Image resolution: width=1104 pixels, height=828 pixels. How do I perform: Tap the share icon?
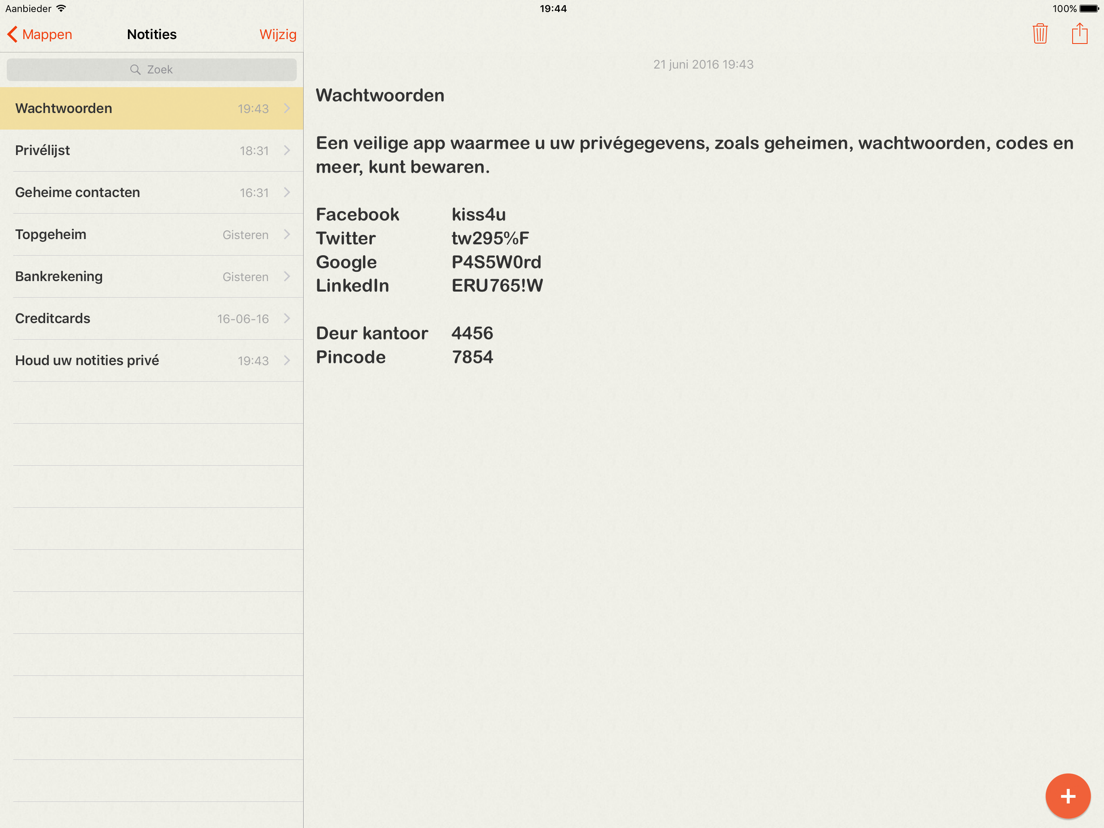coord(1079,33)
